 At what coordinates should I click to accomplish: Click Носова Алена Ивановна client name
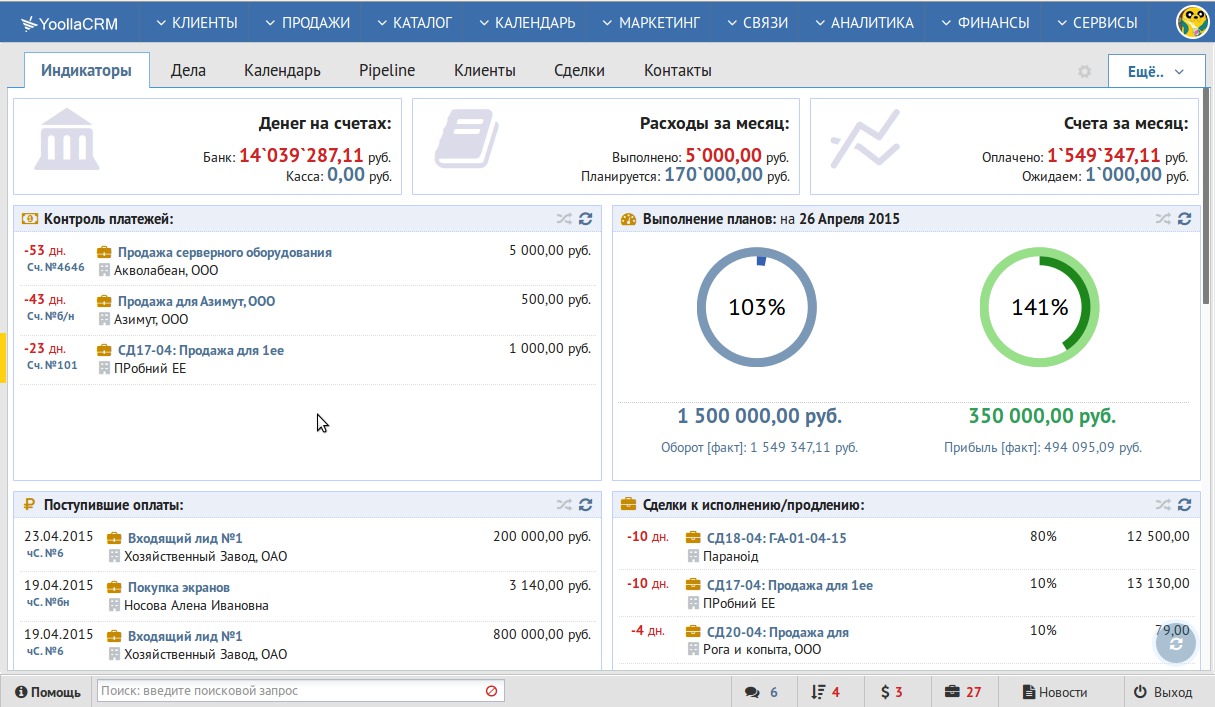196,605
